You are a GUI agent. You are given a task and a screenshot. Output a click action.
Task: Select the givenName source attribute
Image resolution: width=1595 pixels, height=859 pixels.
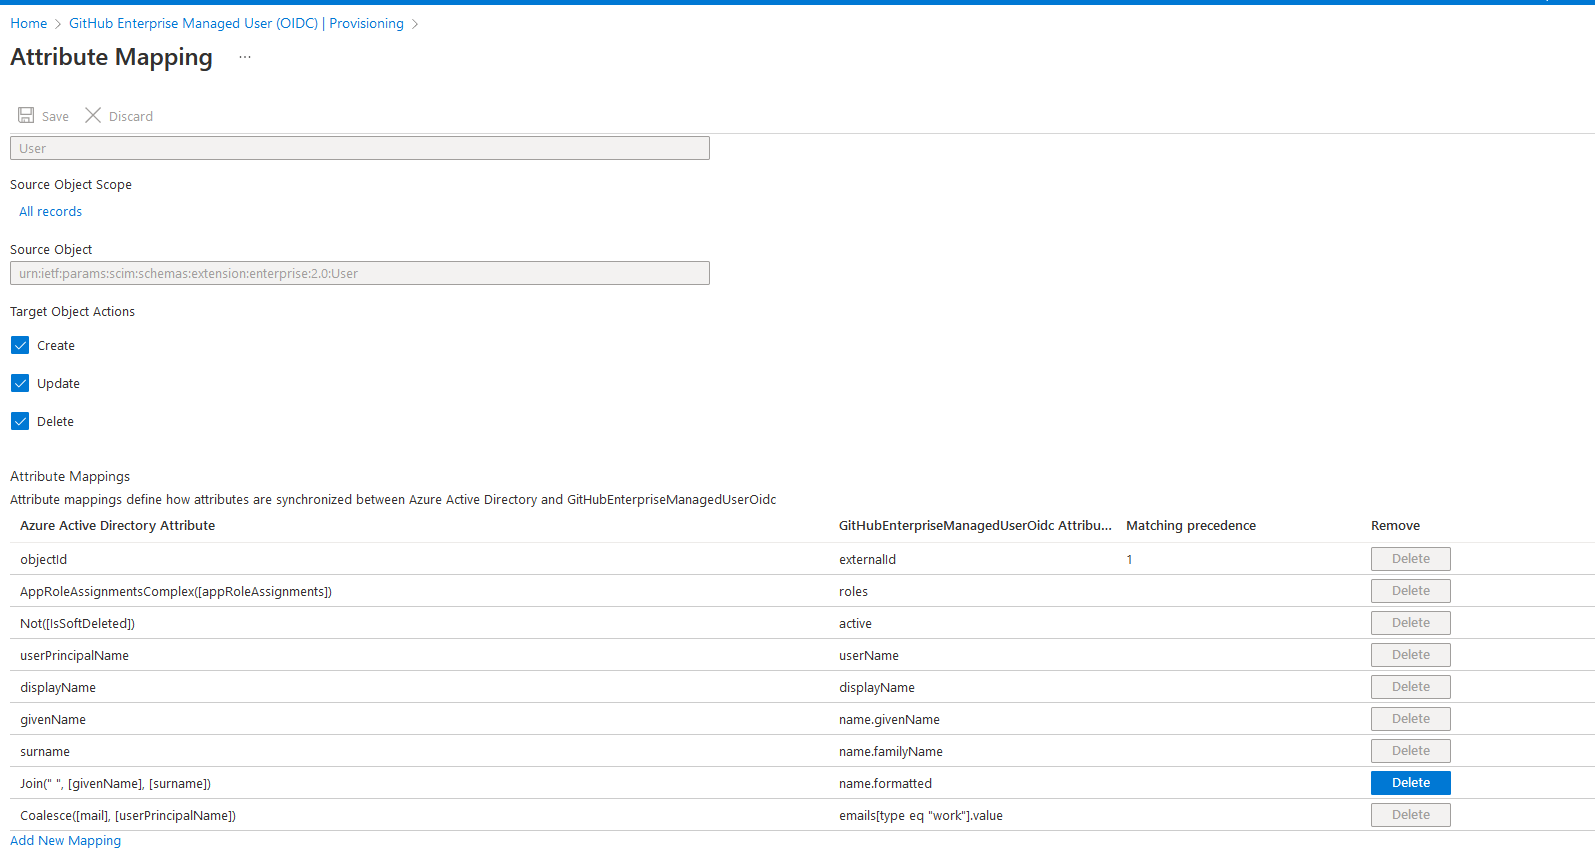(53, 719)
